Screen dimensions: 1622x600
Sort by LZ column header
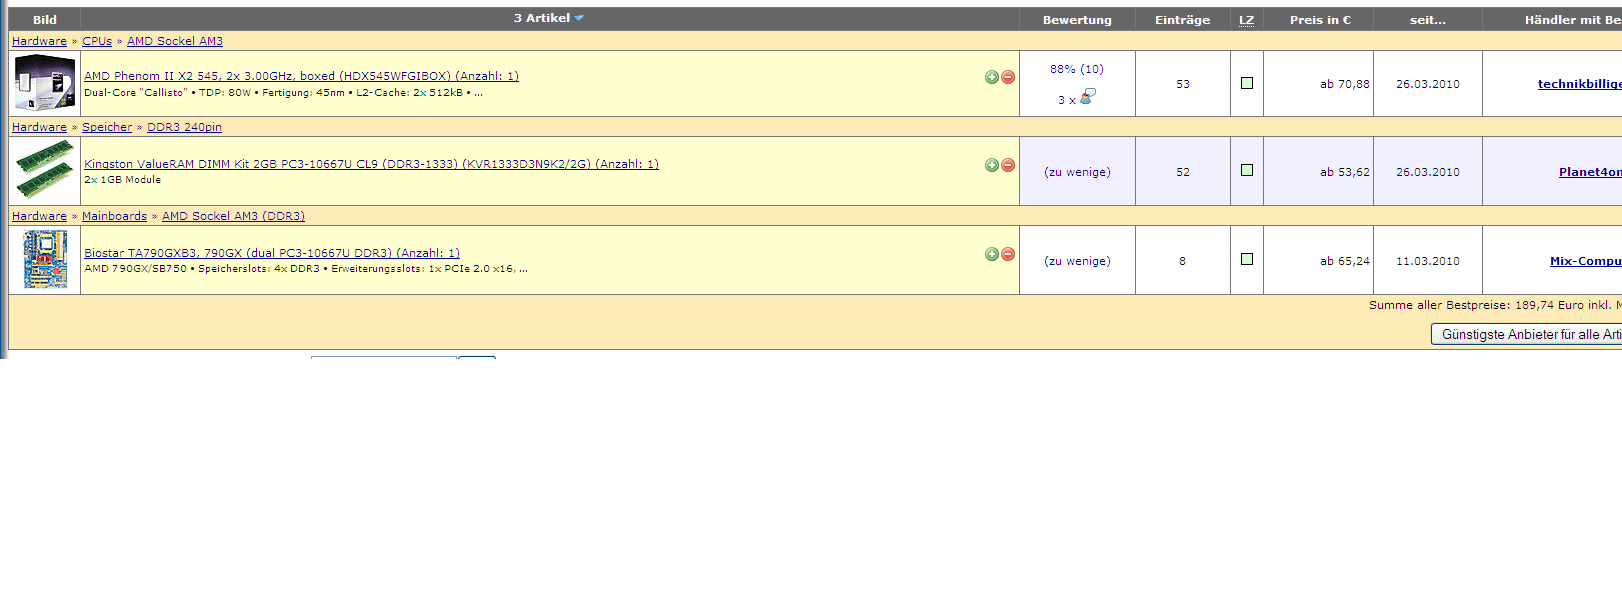[x=1246, y=20]
